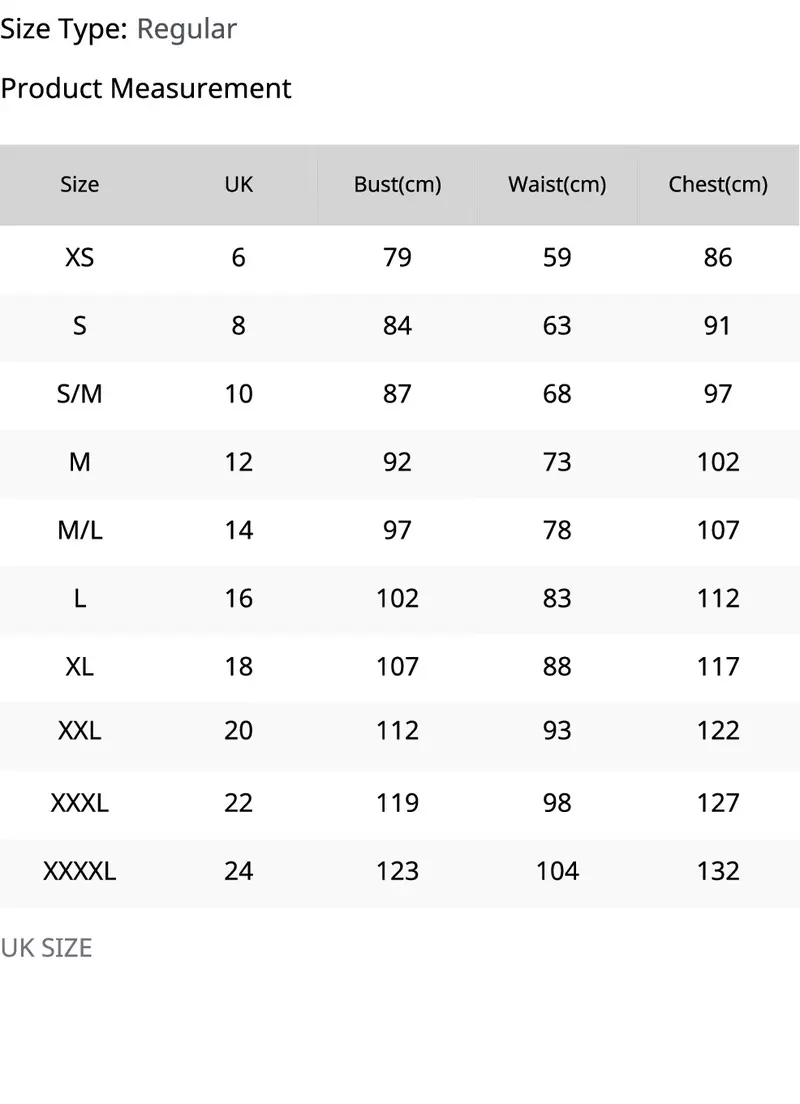Click chest value 132 cell
This screenshot has width=800, height=1104.
coord(718,871)
